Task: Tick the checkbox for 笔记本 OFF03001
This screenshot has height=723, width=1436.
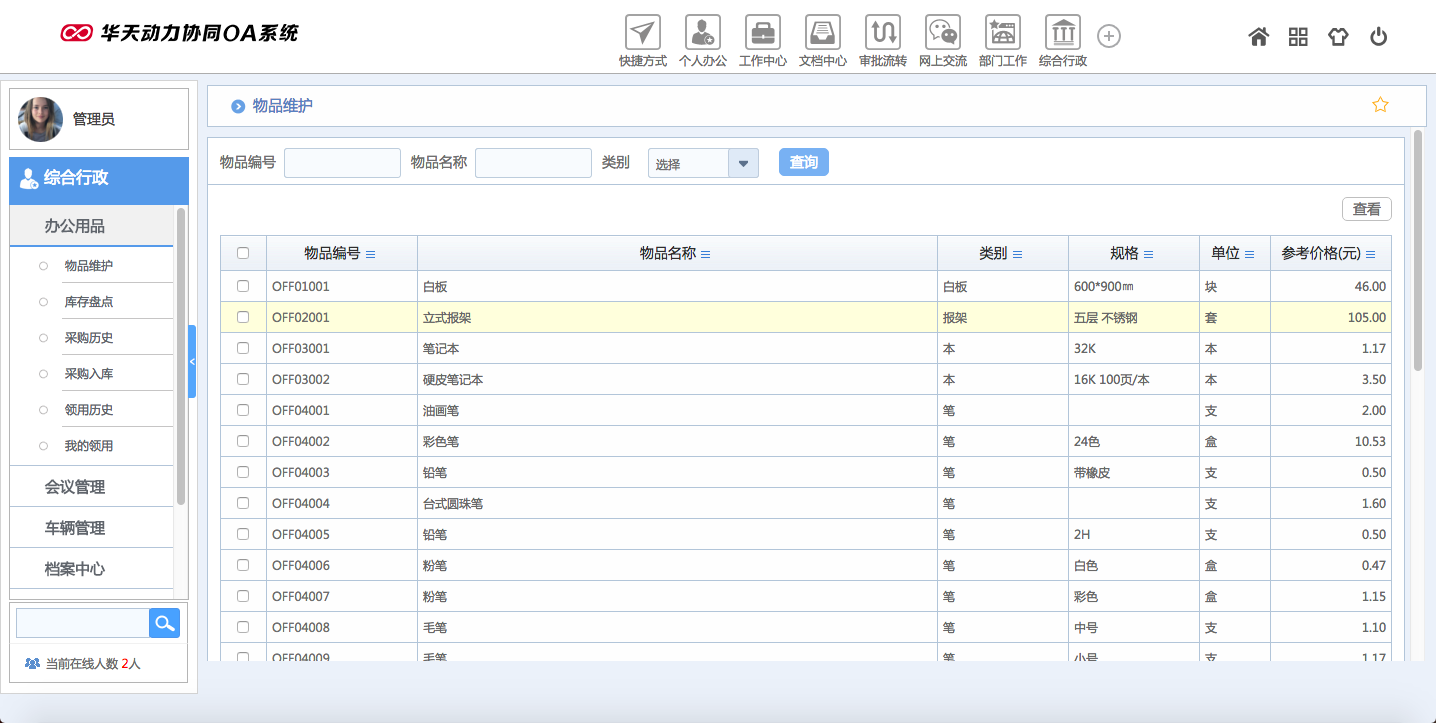Action: click(x=243, y=348)
